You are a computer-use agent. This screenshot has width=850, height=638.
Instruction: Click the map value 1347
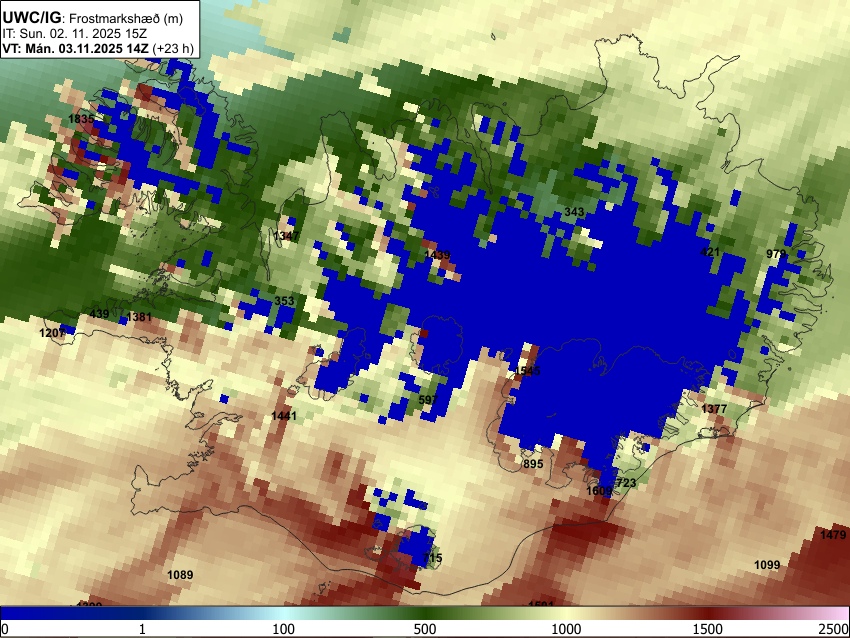(286, 236)
